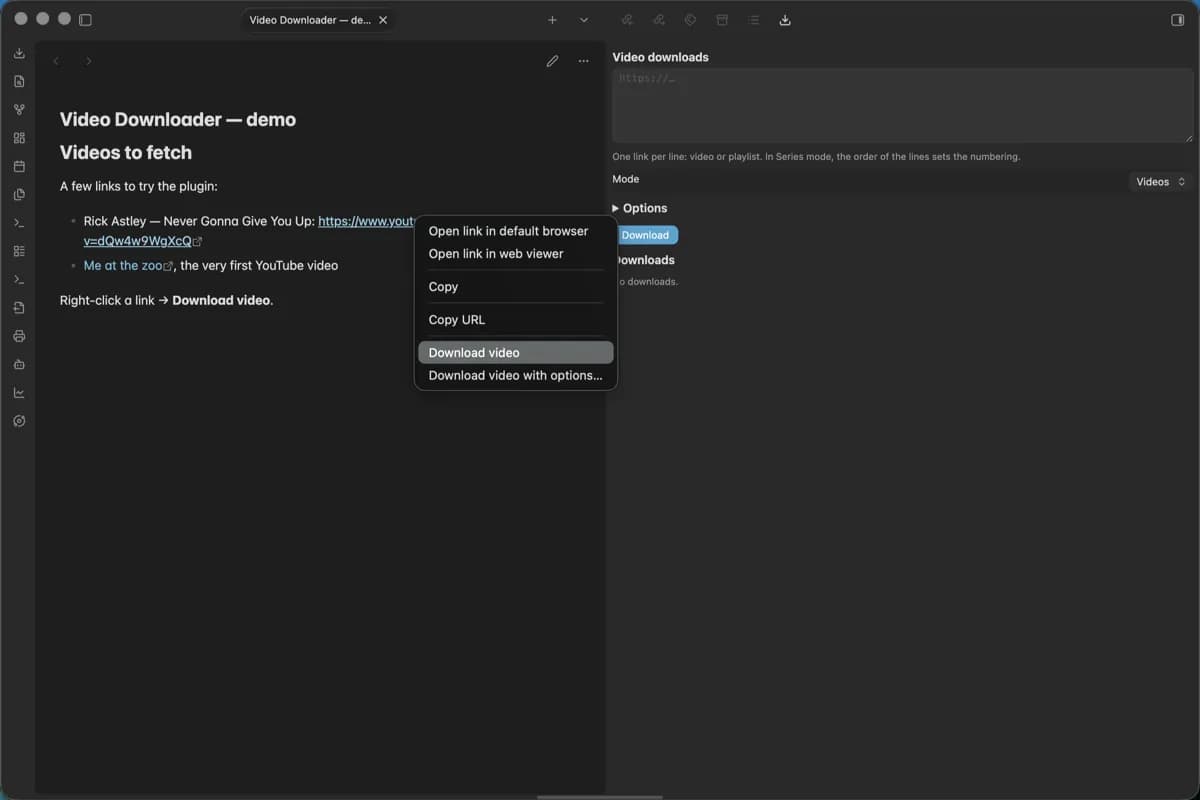This screenshot has height=800, width=1200.
Task: Click the printer icon in left ribbon
Action: pos(19,336)
